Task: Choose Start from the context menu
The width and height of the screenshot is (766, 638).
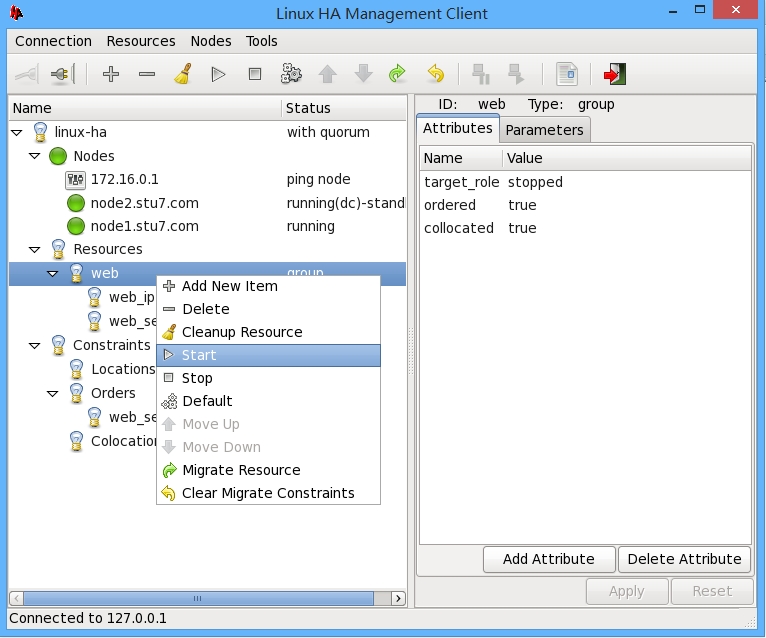Action: coord(268,355)
